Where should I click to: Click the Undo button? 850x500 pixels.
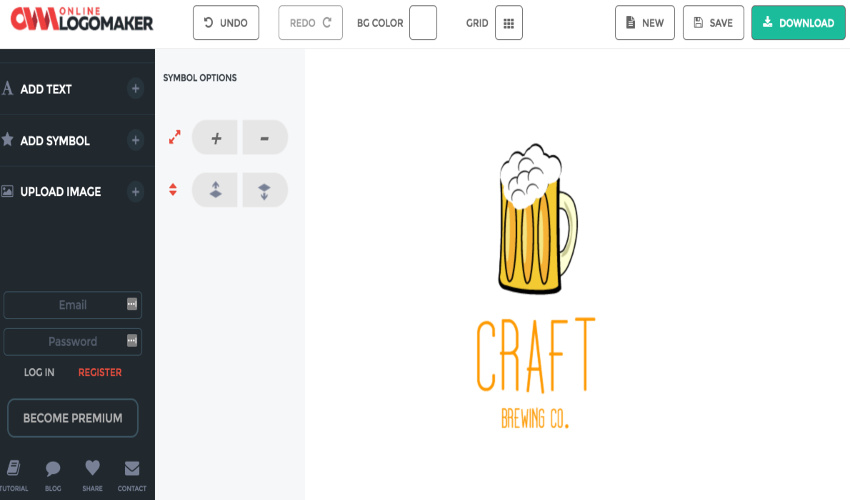pyautogui.click(x=226, y=23)
